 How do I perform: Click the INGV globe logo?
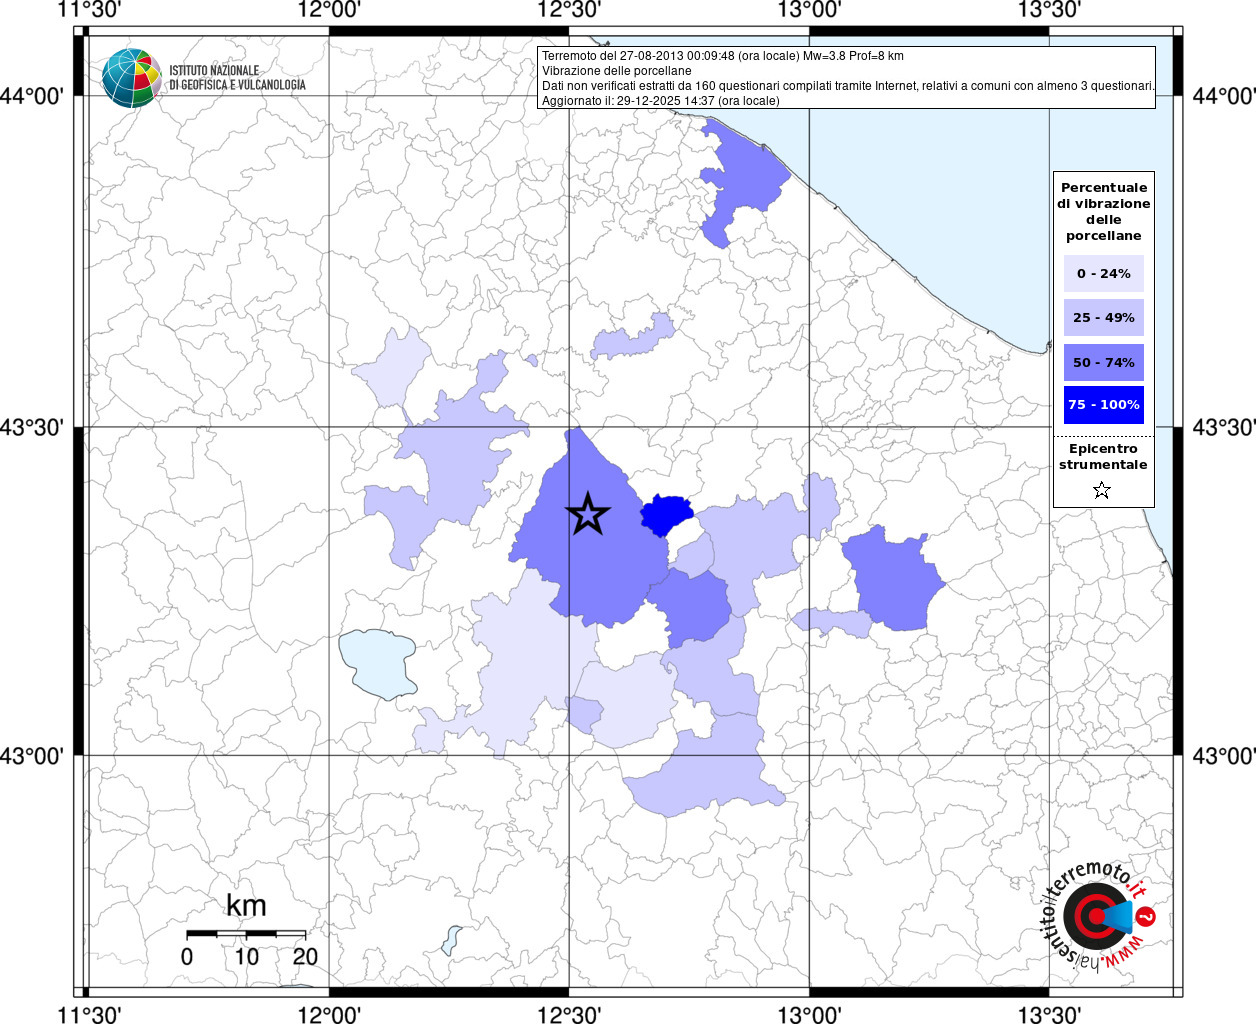[x=131, y=77]
